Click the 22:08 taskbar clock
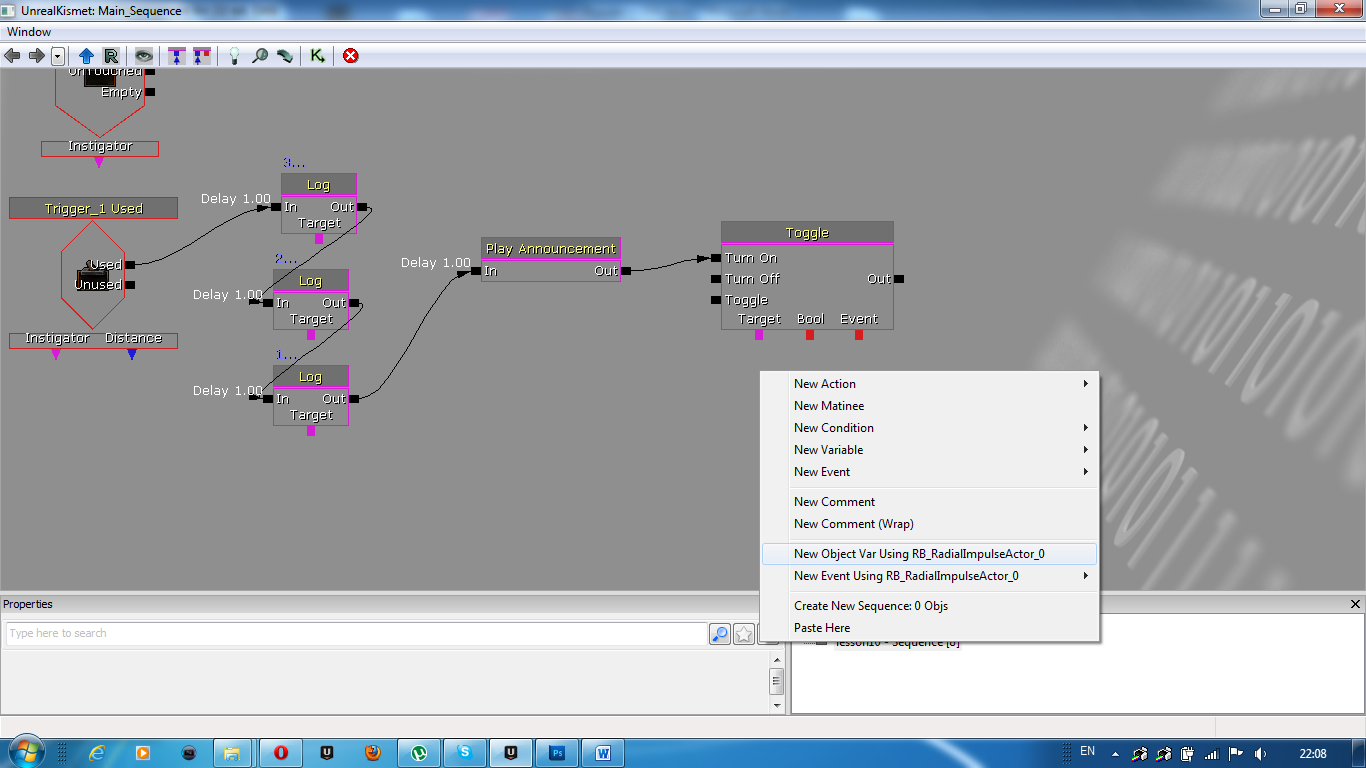 pyautogui.click(x=1313, y=753)
